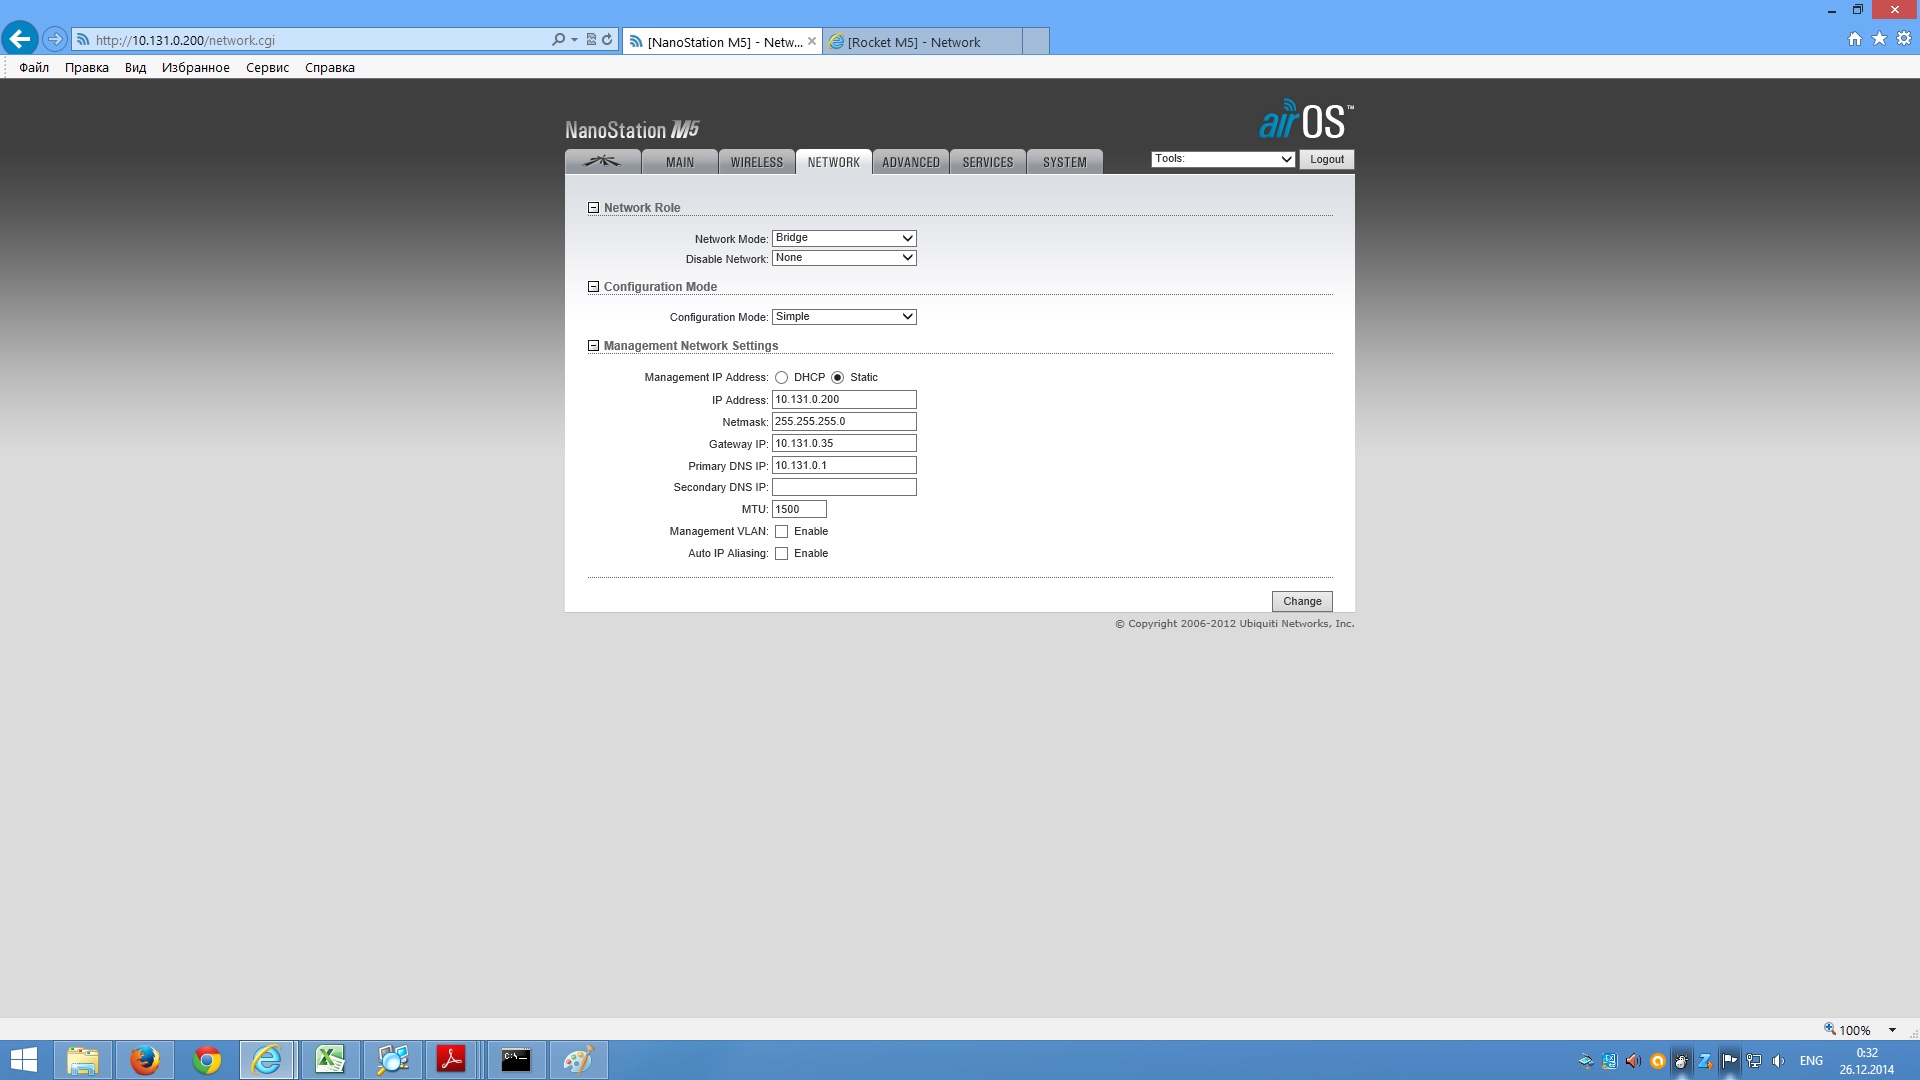Click the Netmask input field
This screenshot has width=1920, height=1080.
pyautogui.click(x=844, y=422)
